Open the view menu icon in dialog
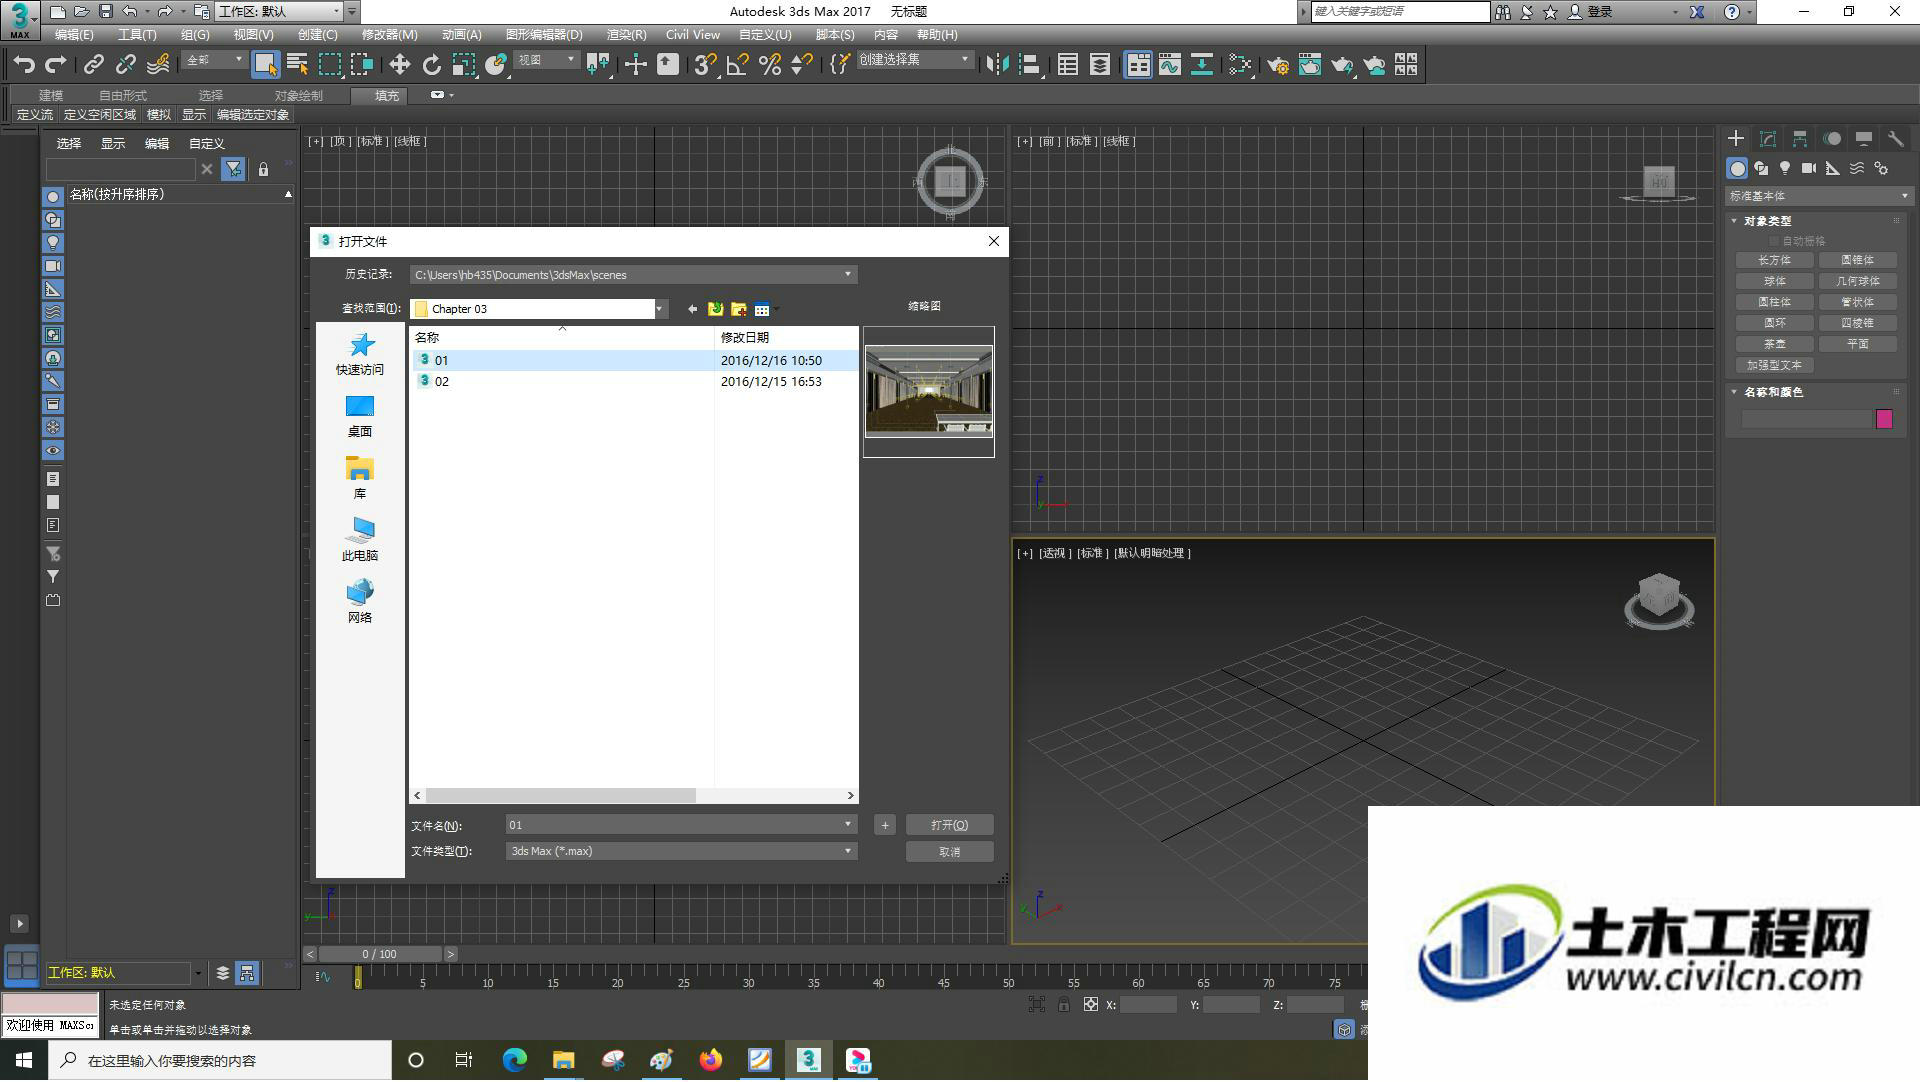 764,309
